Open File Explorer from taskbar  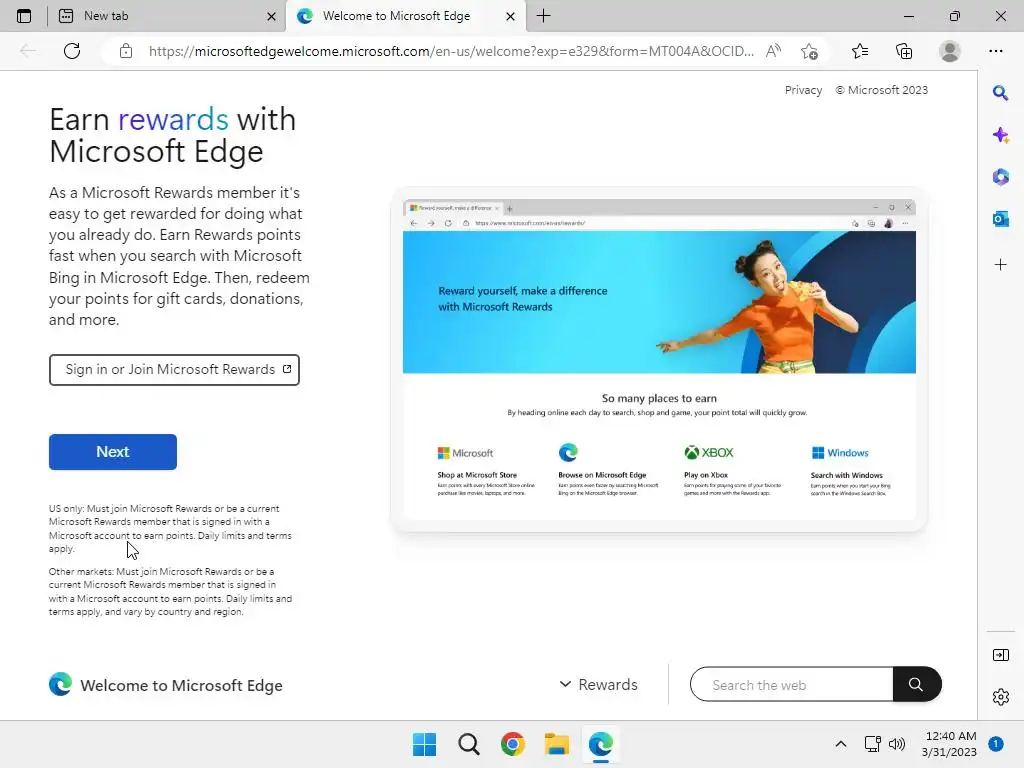[557, 744]
